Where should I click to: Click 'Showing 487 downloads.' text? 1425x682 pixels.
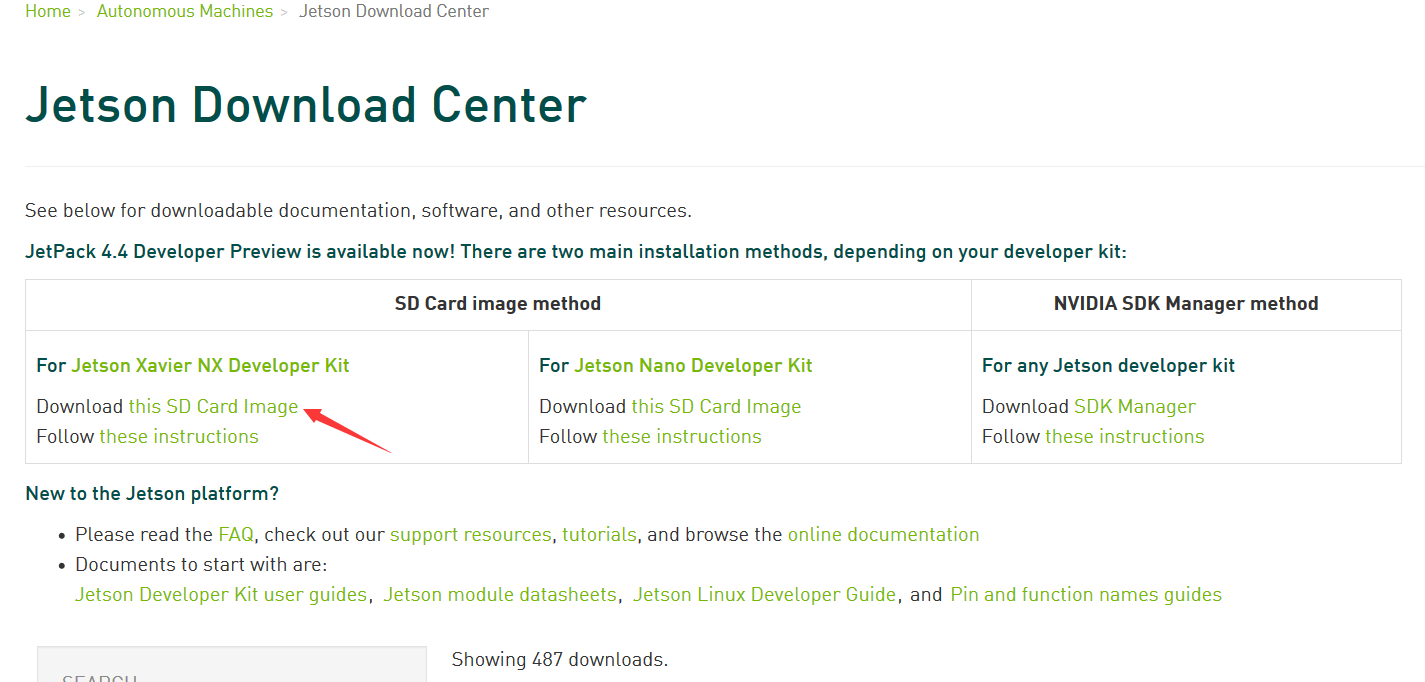tap(560, 659)
